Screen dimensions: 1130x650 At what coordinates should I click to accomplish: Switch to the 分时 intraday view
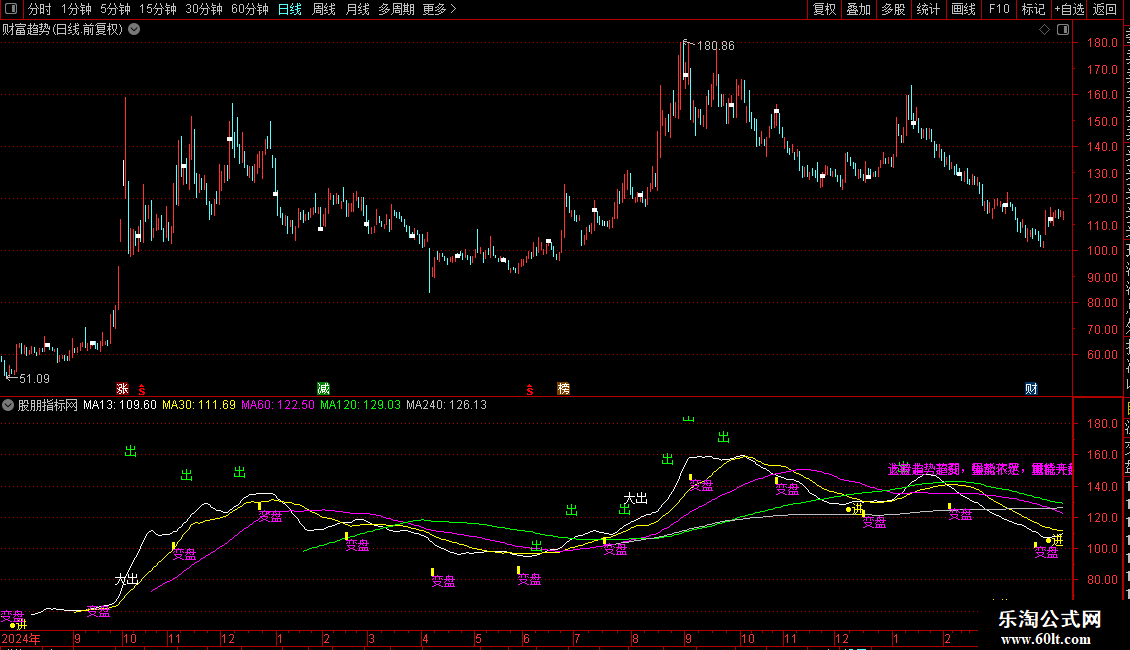(x=40, y=9)
